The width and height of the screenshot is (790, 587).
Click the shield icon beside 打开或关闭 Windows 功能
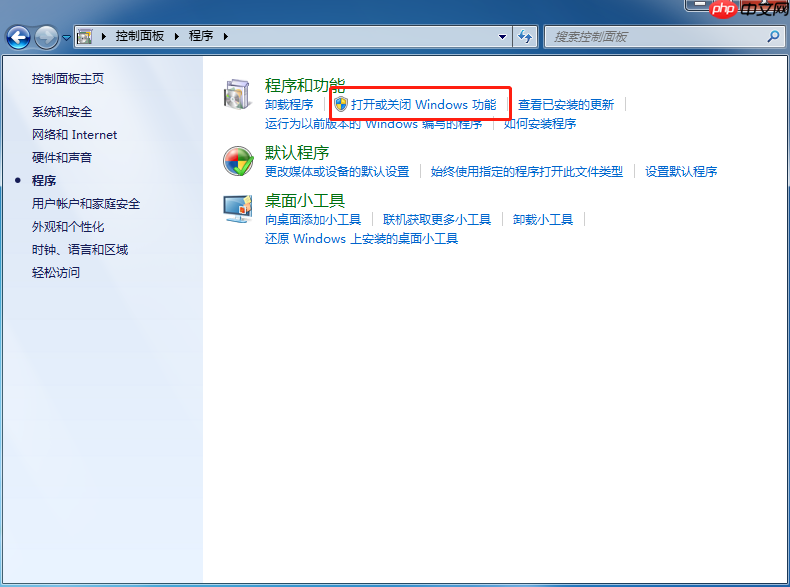pyautogui.click(x=341, y=104)
